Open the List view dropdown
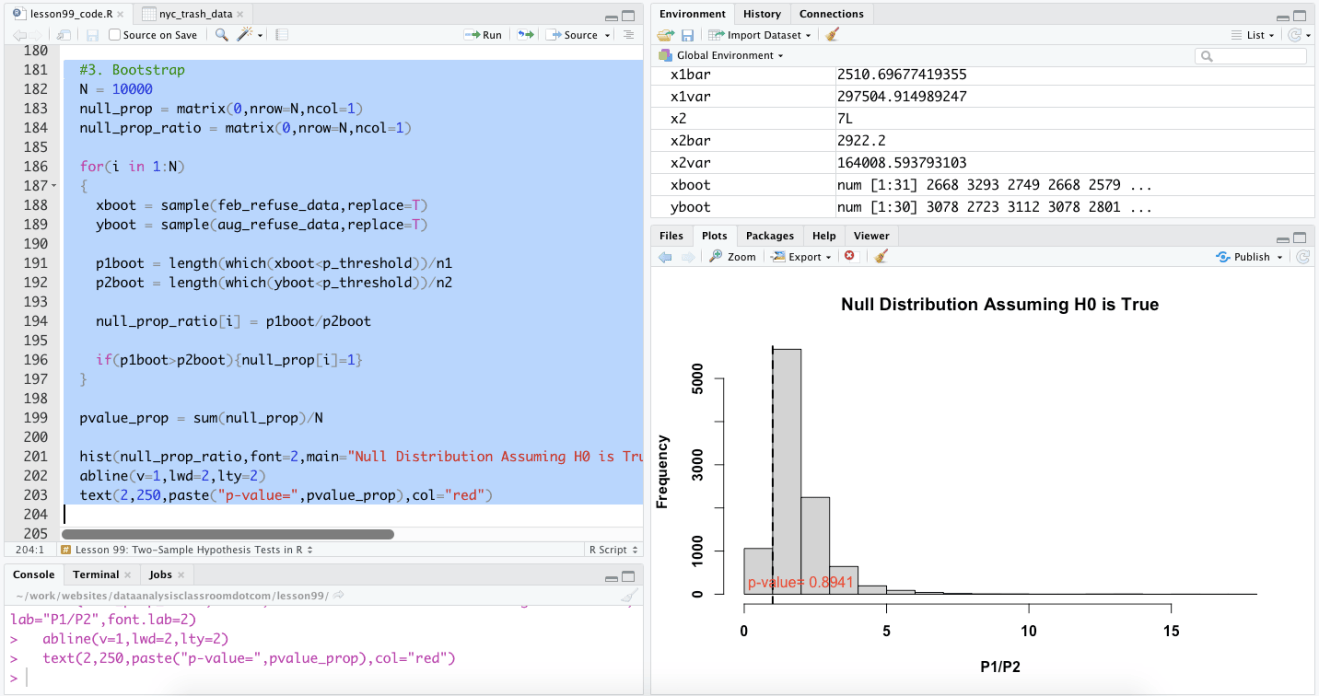The image size is (1319, 696). click(x=1253, y=35)
